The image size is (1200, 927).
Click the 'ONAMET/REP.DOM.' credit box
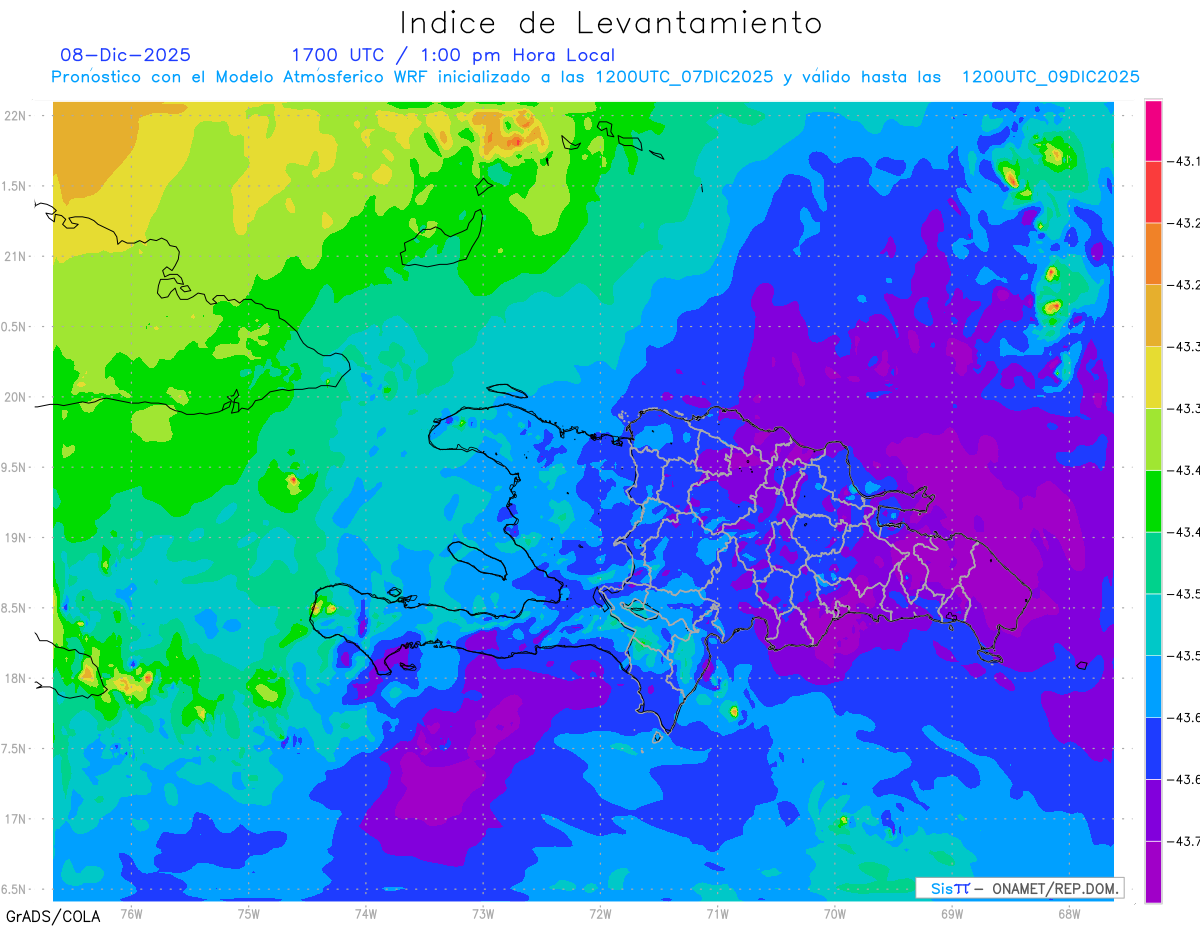click(x=1019, y=888)
